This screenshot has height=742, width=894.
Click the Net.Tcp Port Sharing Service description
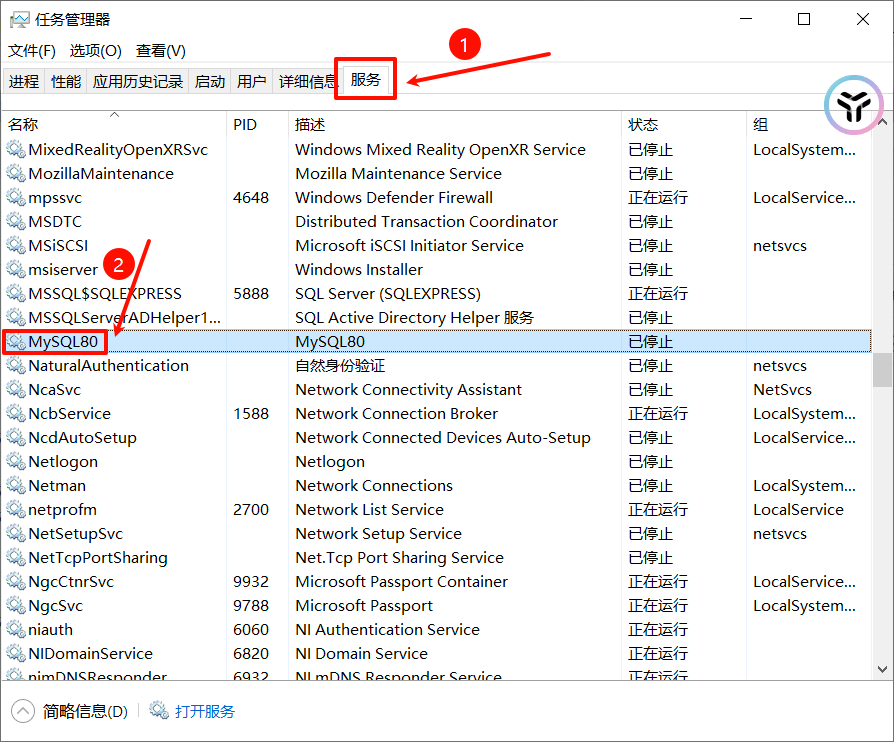[400, 558]
